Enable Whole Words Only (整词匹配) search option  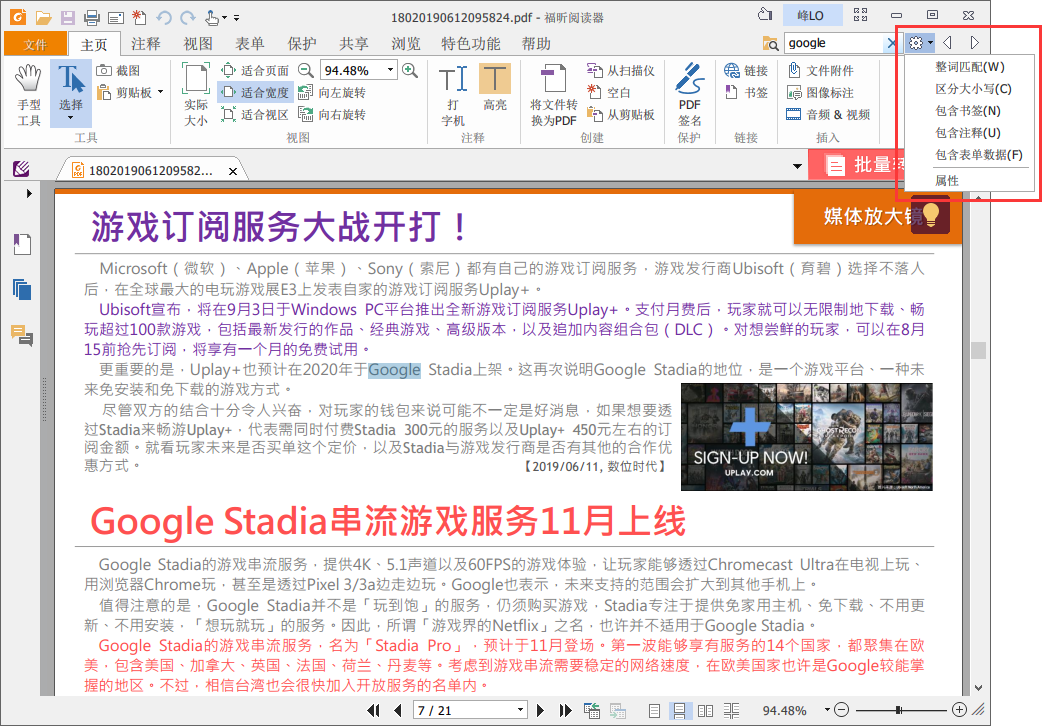pyautogui.click(x=969, y=67)
